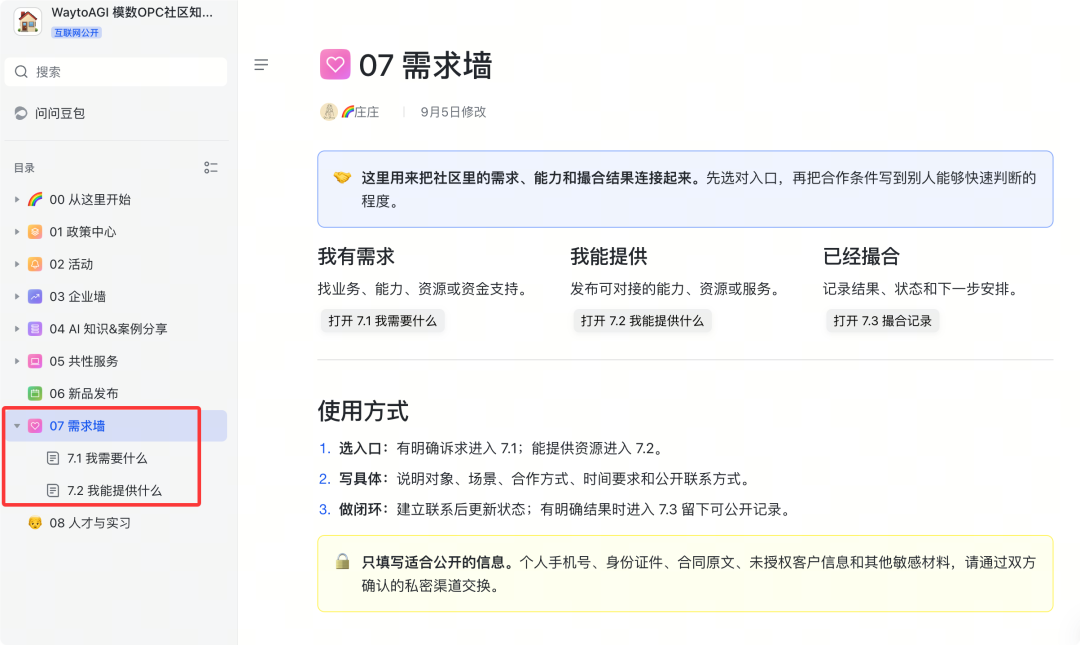
Task: Click the 打开 7.3 撮合记录 button
Action: [x=882, y=320]
